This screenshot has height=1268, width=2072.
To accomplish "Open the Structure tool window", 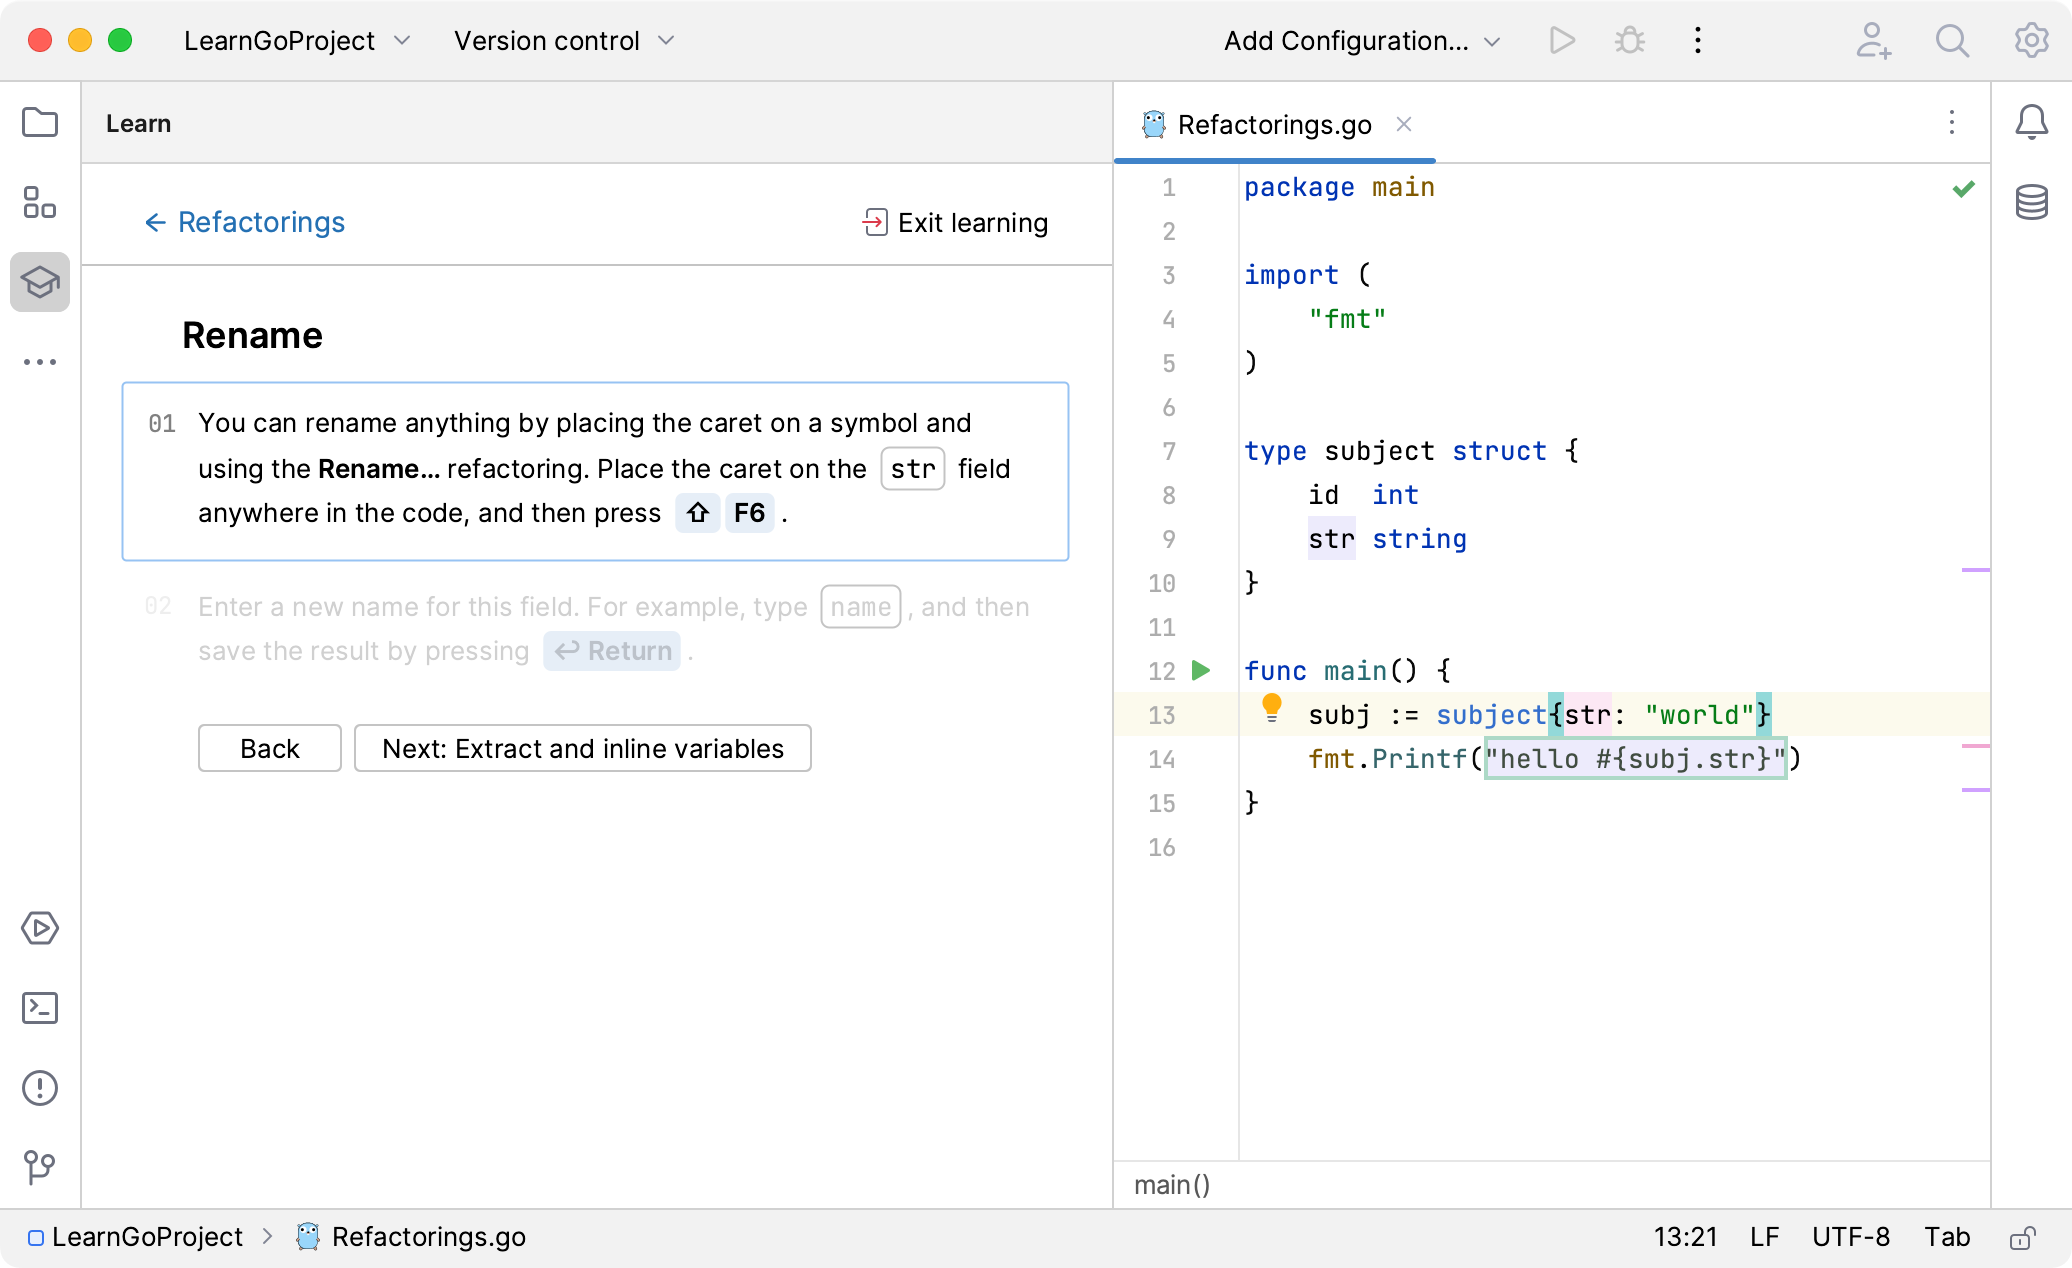I will (40, 202).
